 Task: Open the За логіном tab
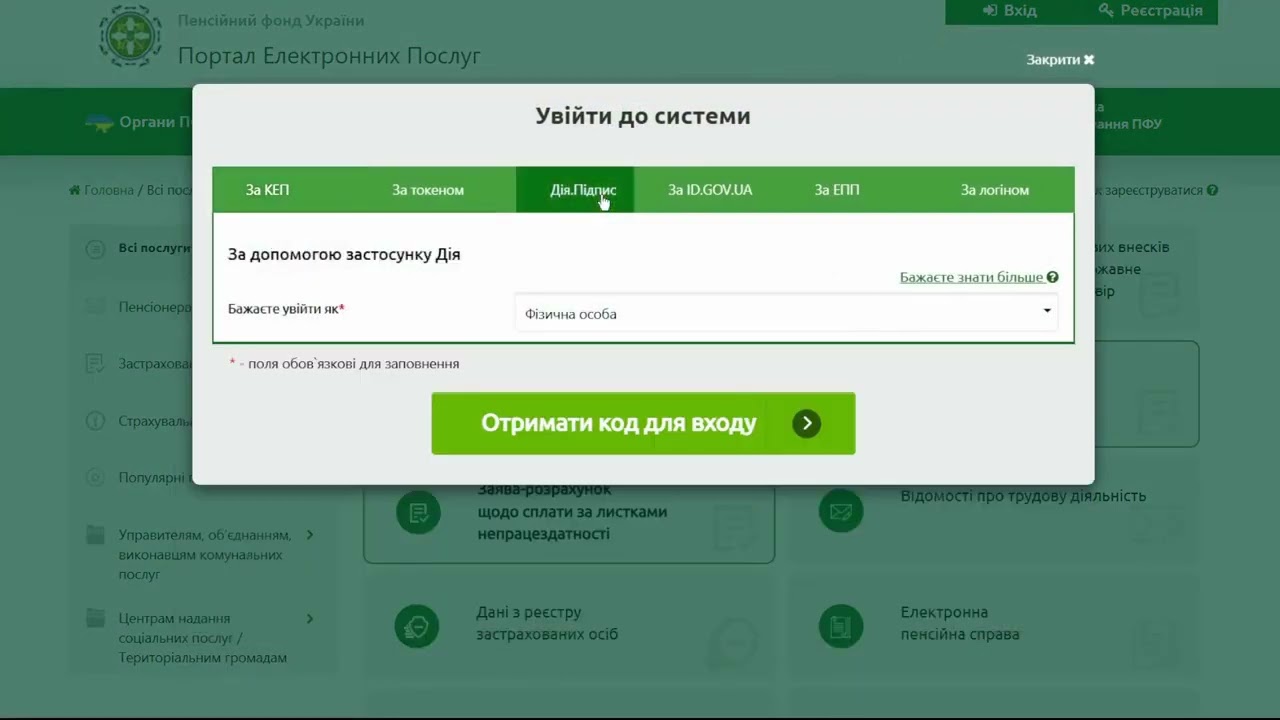(995, 190)
